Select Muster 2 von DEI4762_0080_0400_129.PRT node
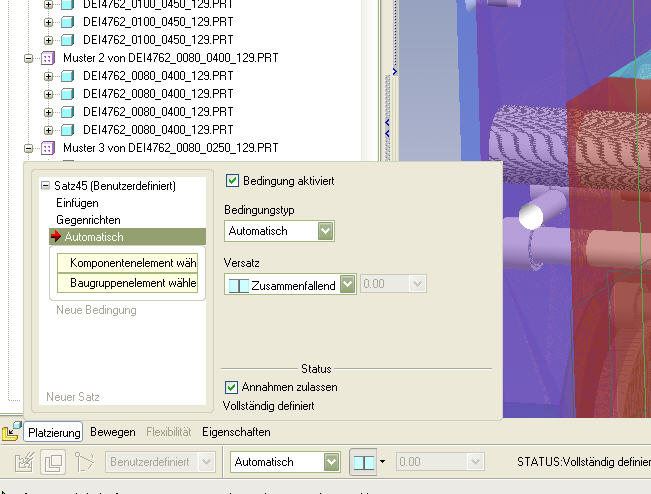Viewport: 651px width, 494px height. pos(171,58)
